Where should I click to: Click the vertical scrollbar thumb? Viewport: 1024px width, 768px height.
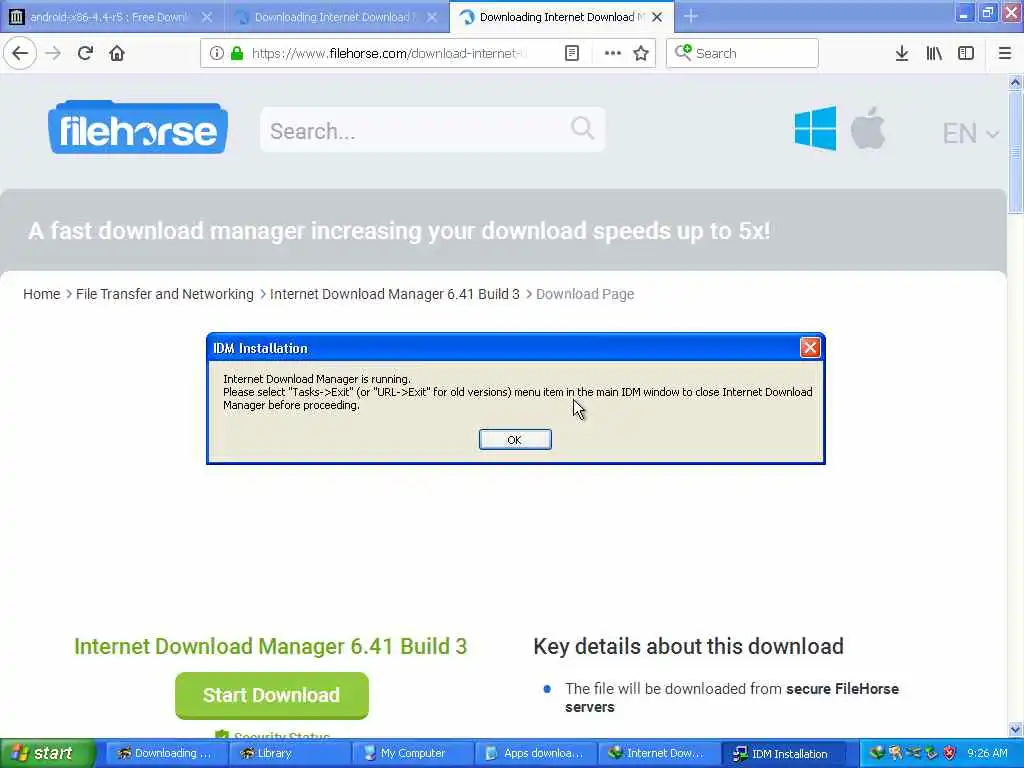coord(1015,152)
